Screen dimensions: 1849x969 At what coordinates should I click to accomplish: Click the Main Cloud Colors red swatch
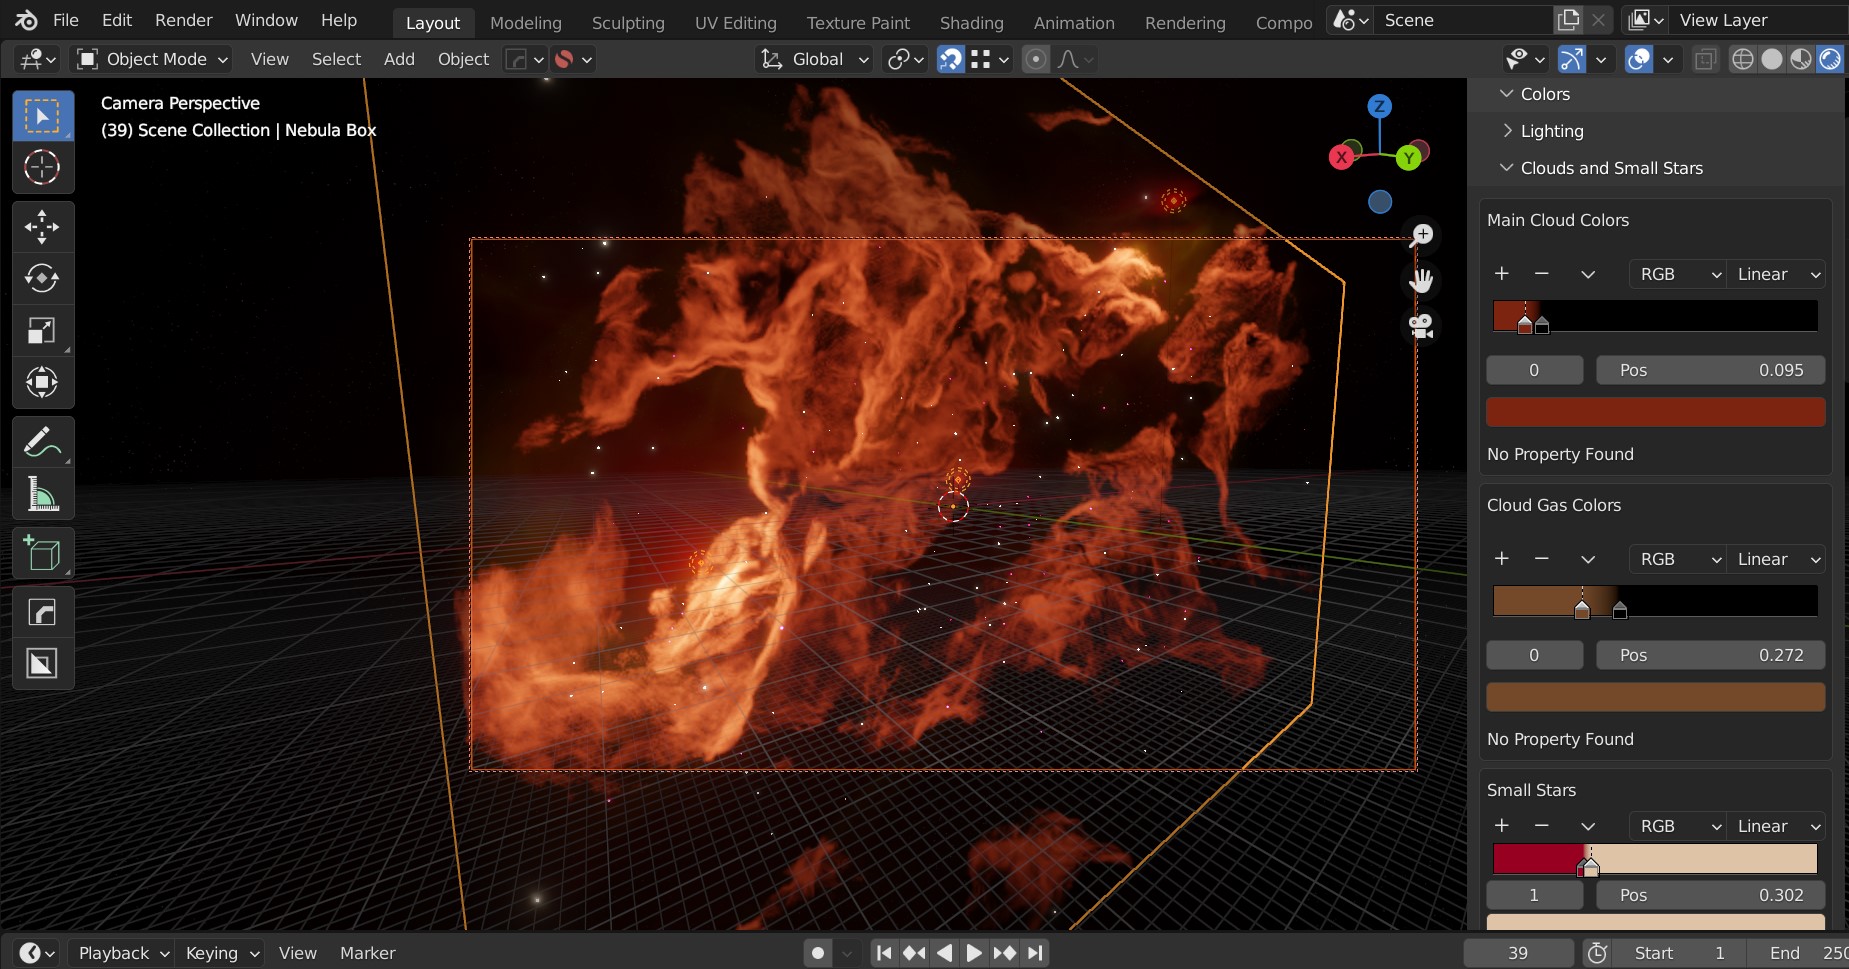pos(1655,412)
